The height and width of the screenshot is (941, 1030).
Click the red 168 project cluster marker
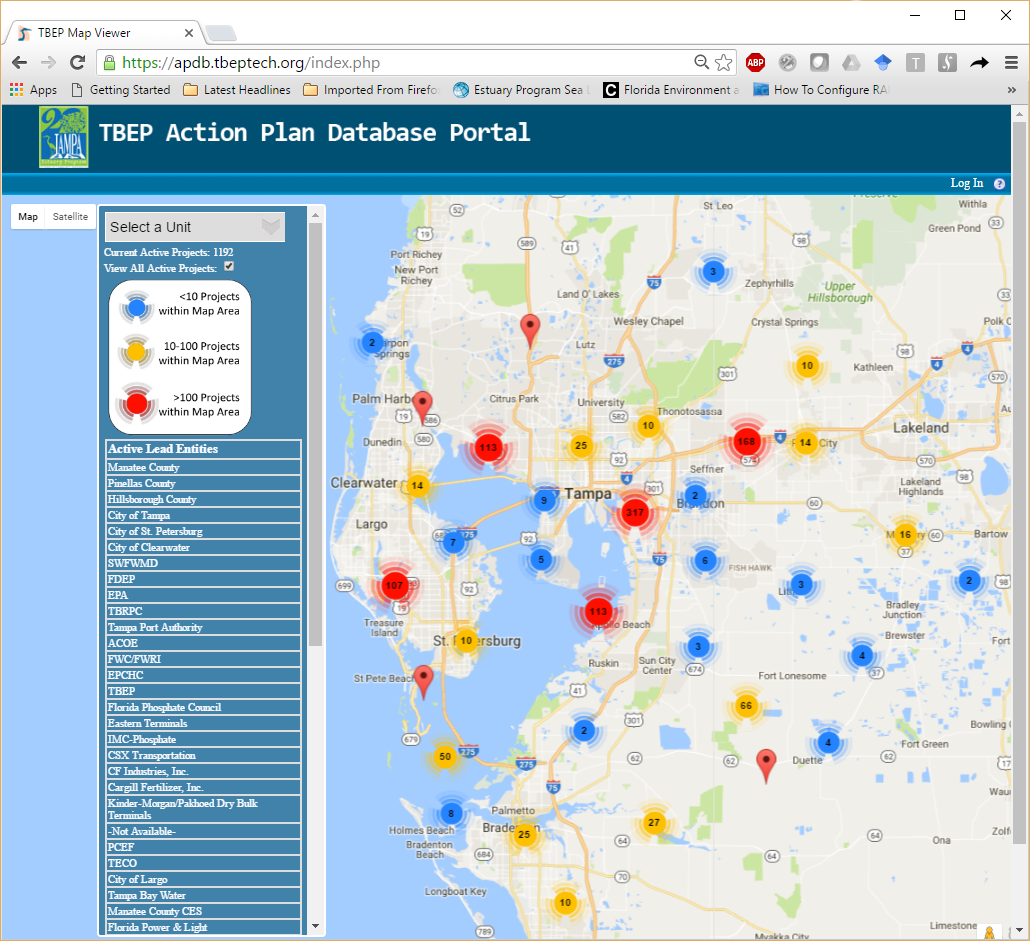(x=746, y=441)
